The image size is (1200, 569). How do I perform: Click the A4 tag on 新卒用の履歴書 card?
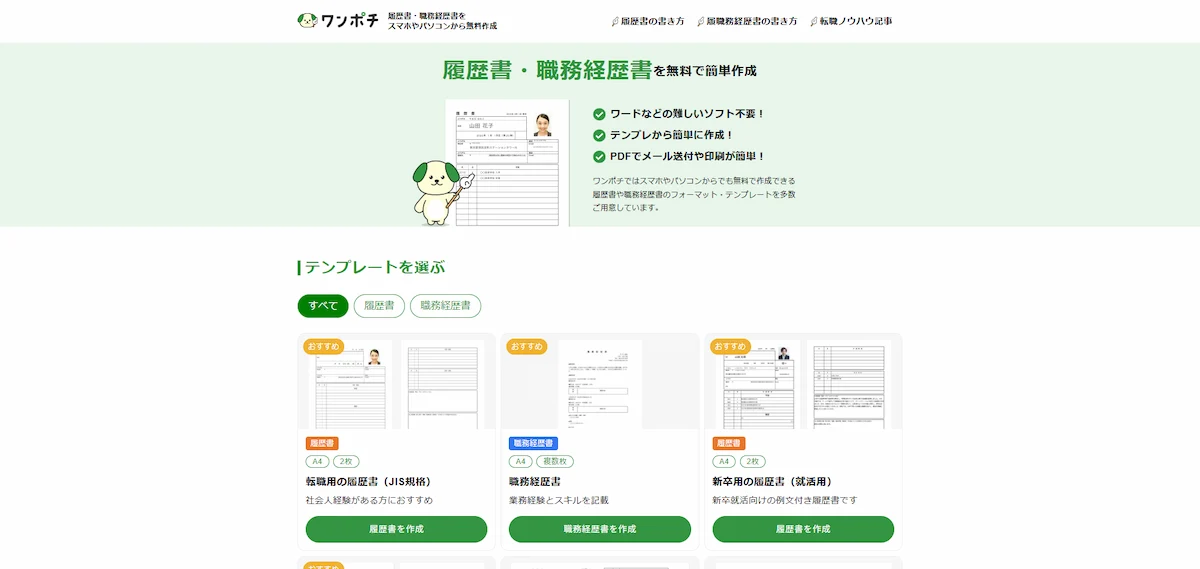pyautogui.click(x=724, y=461)
